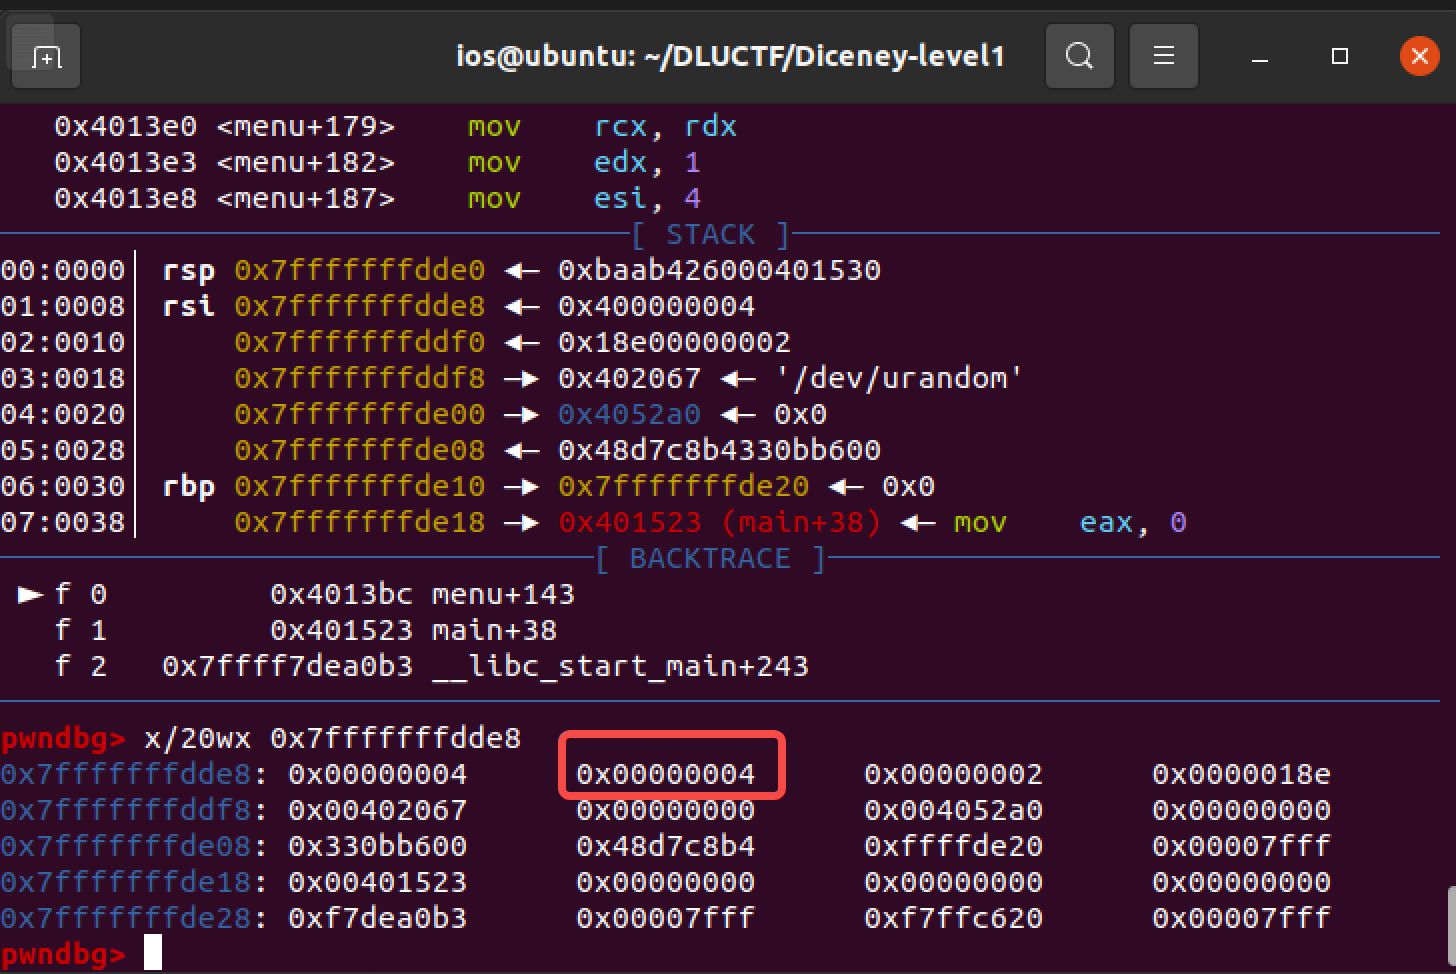
Task: Select memory word 0xf7dea0b3
Action: [x=377, y=919]
